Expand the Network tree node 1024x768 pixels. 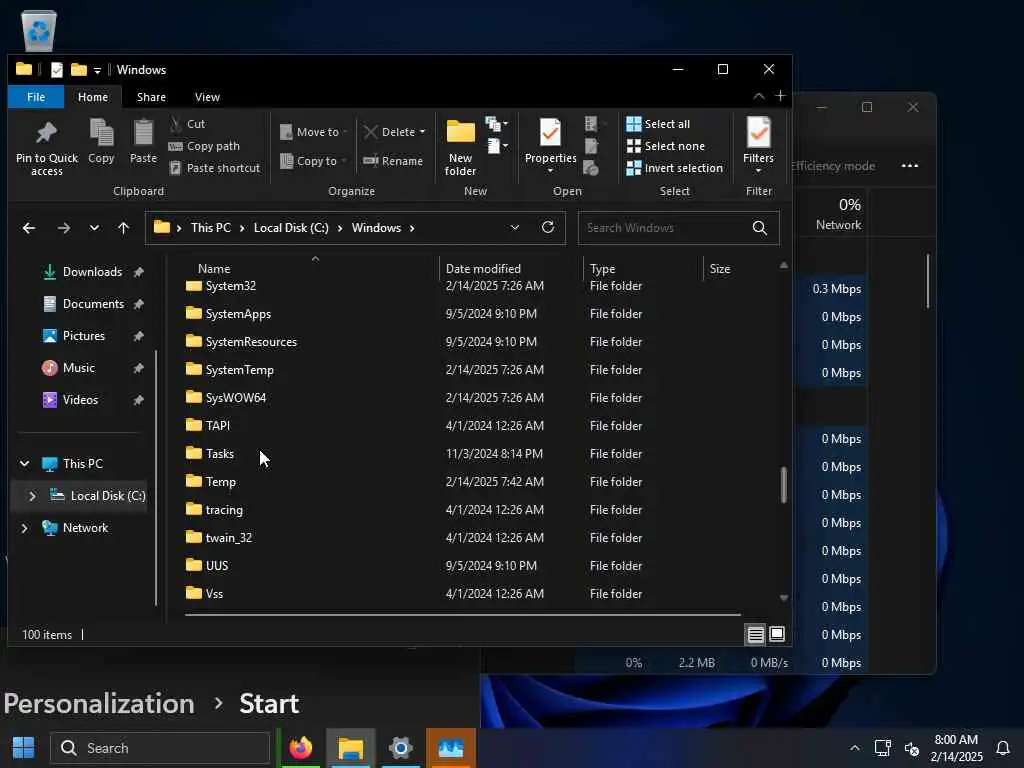point(25,528)
